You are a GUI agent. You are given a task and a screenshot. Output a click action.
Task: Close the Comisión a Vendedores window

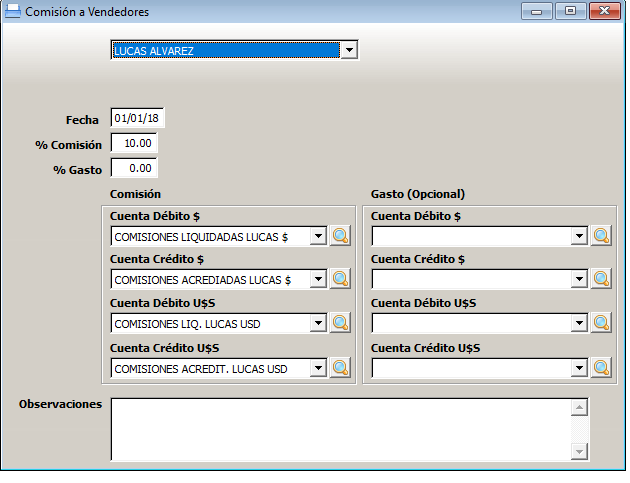pyautogui.click(x=604, y=11)
